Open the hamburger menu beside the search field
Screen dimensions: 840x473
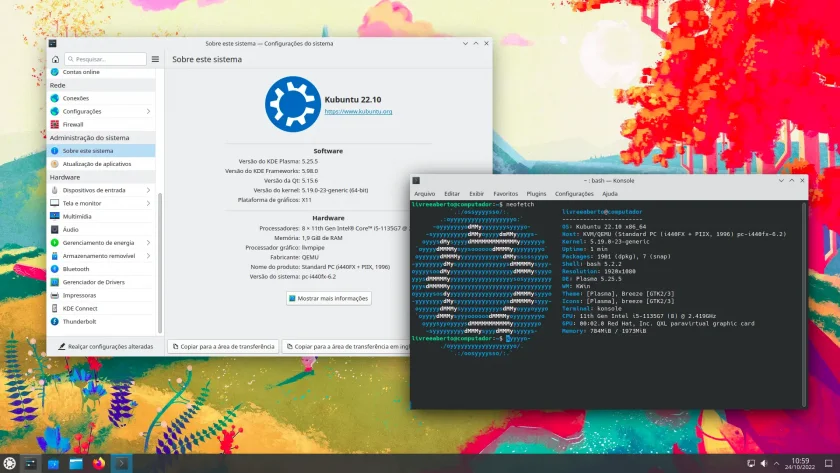[155, 59]
